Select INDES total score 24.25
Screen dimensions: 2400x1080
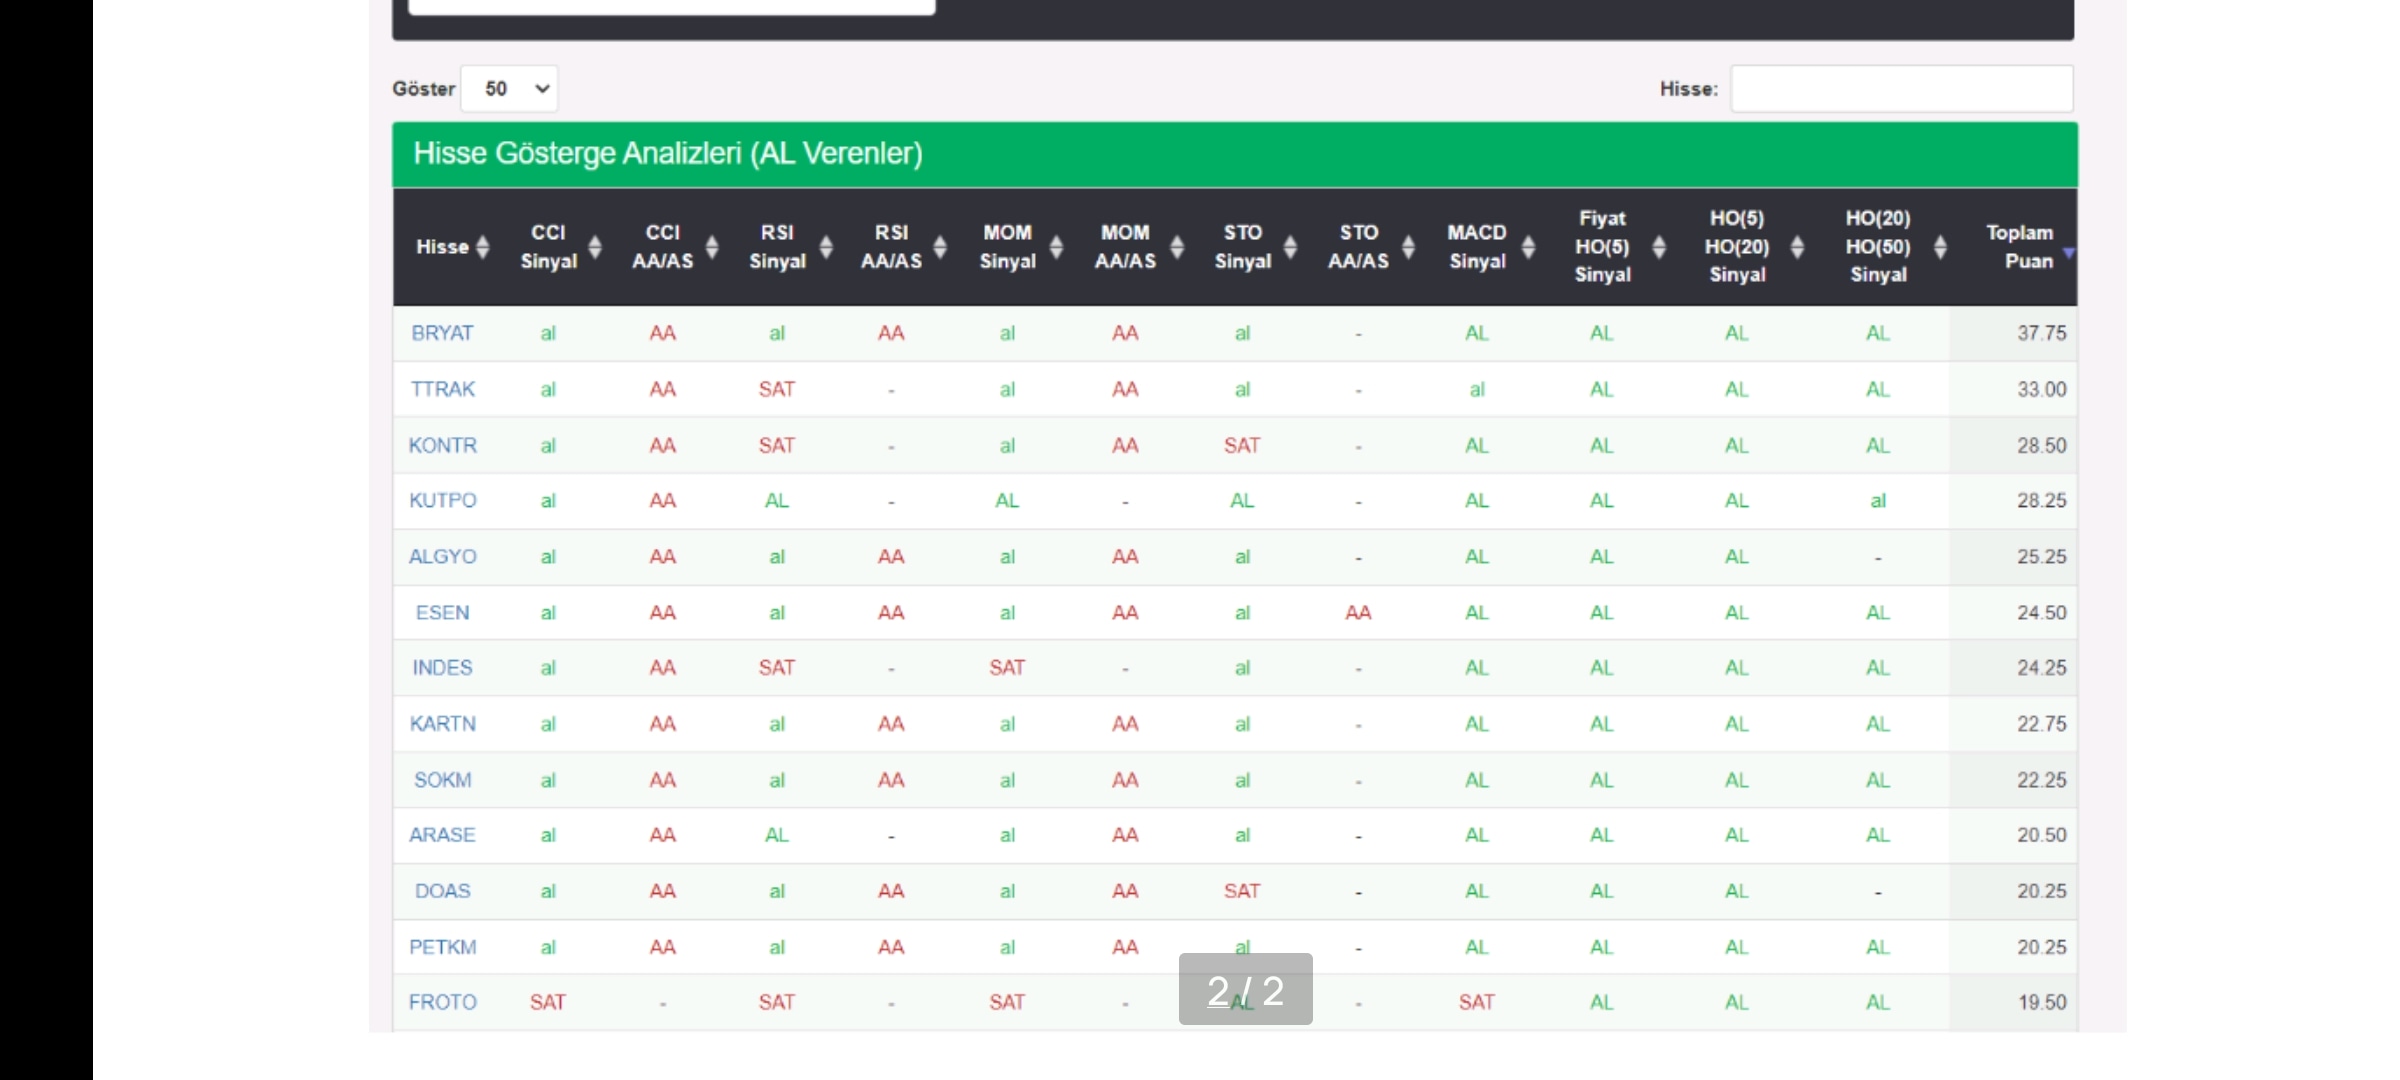(x=2041, y=667)
